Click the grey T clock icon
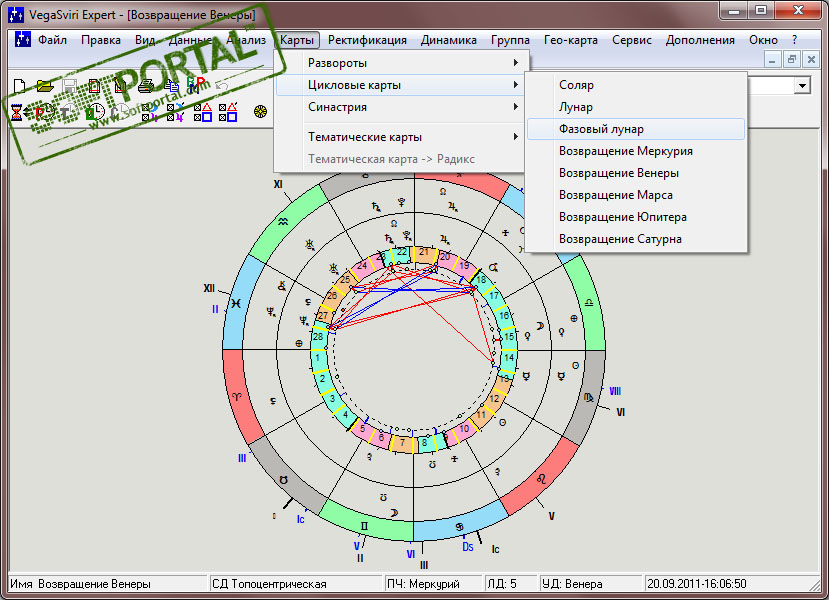Viewport: 829px width, 600px height. coord(69,112)
